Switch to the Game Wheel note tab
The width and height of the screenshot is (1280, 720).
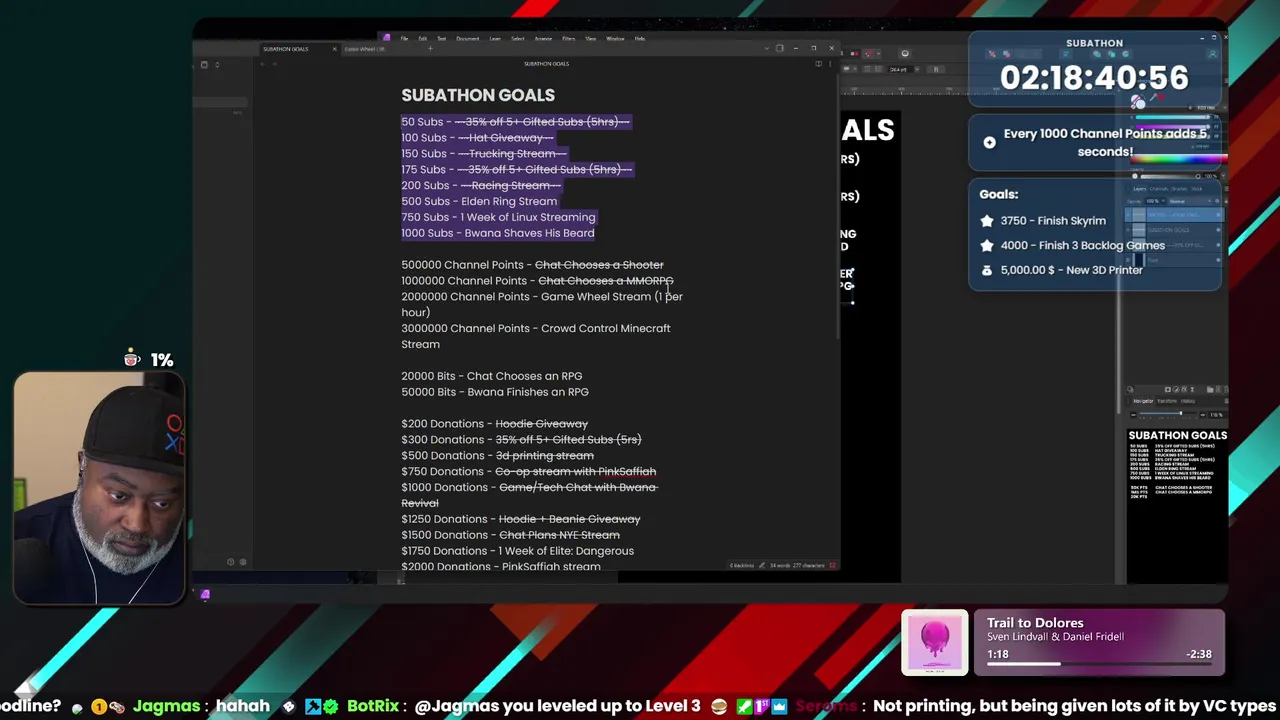tap(366, 49)
